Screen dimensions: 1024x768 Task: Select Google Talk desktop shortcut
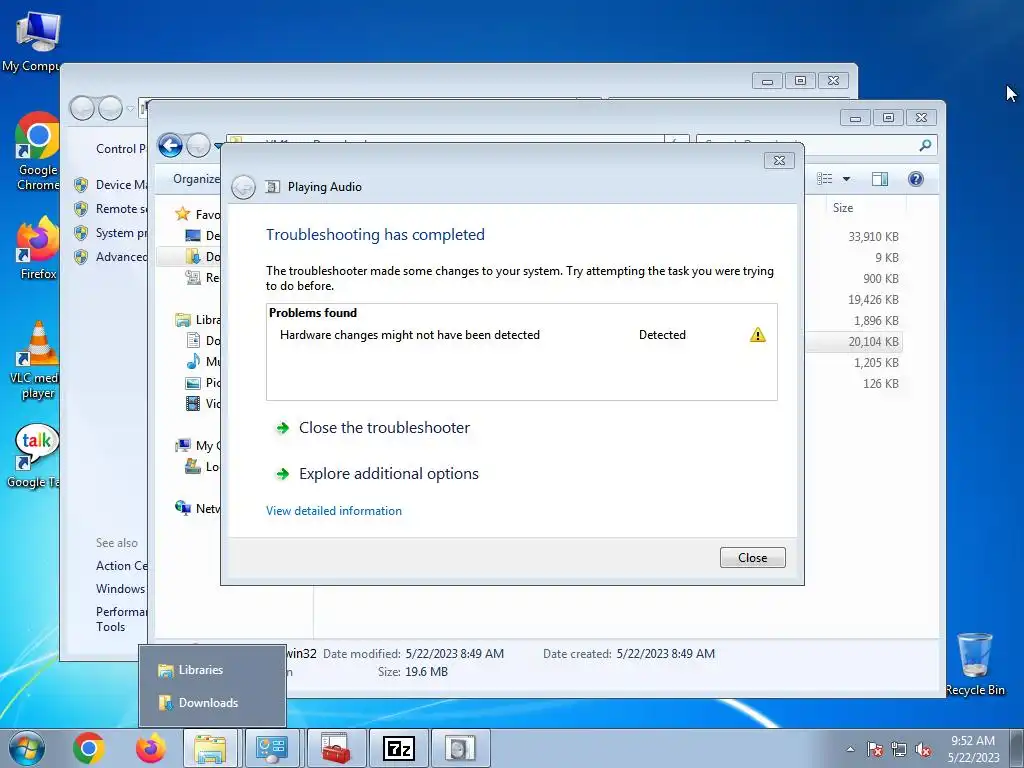pyautogui.click(x=35, y=456)
